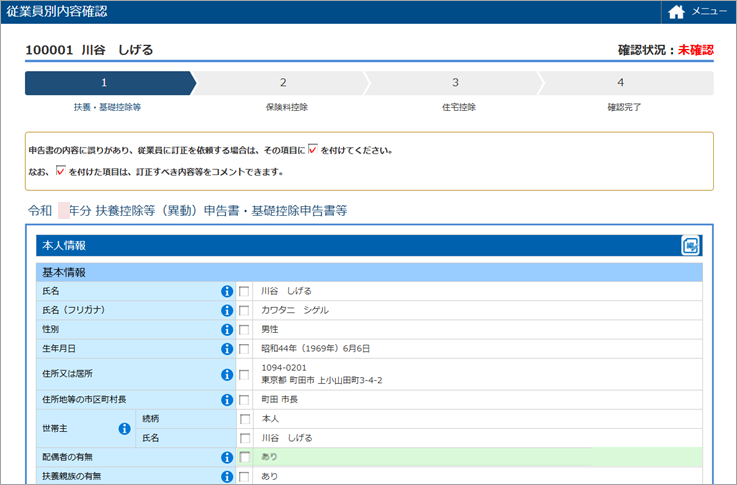Viewport: 737px width, 485px height.
Task: Go to step 1 扶養・基礎控除等
Action: tap(110, 83)
